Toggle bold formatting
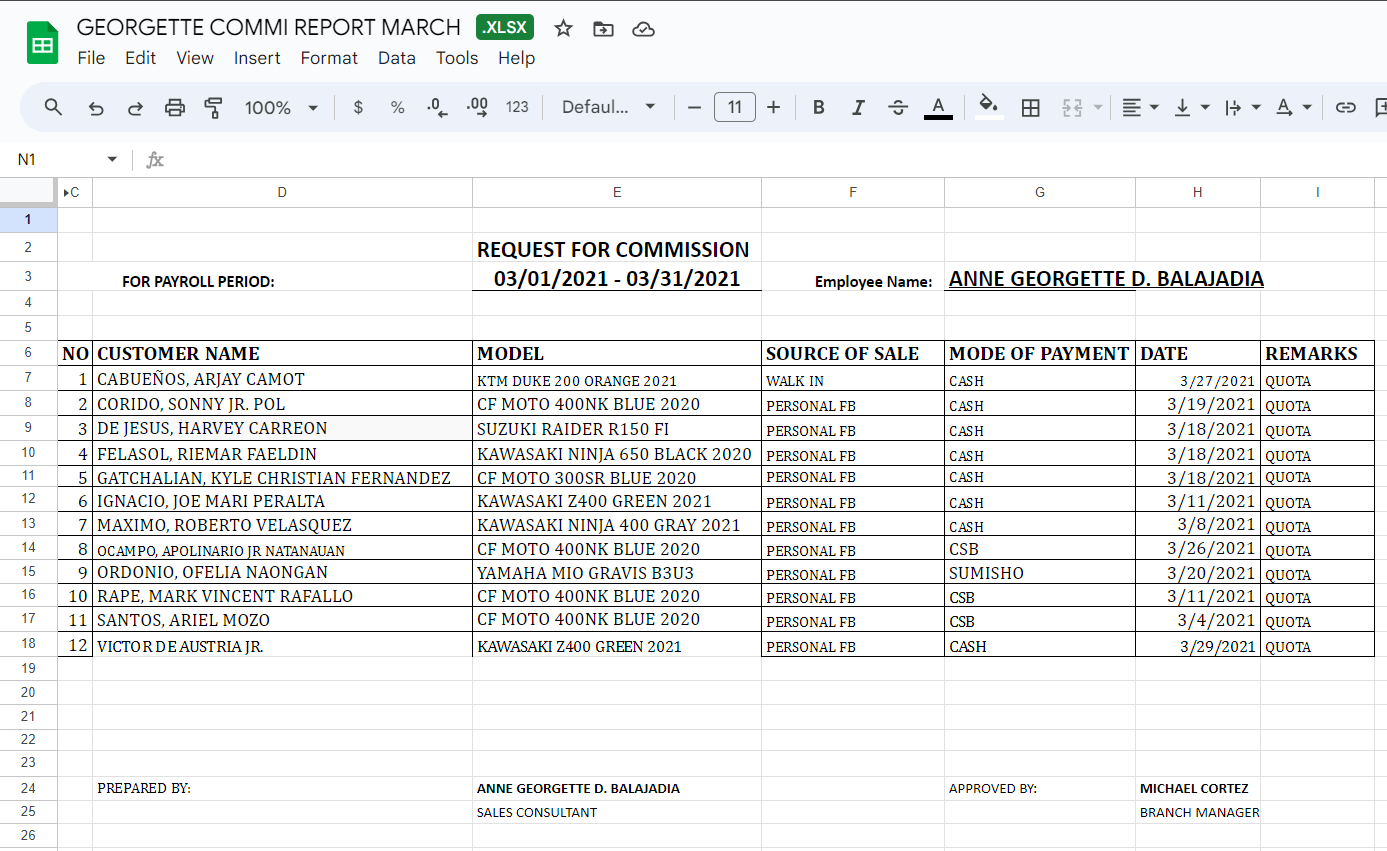The image size is (1387, 851). [818, 107]
